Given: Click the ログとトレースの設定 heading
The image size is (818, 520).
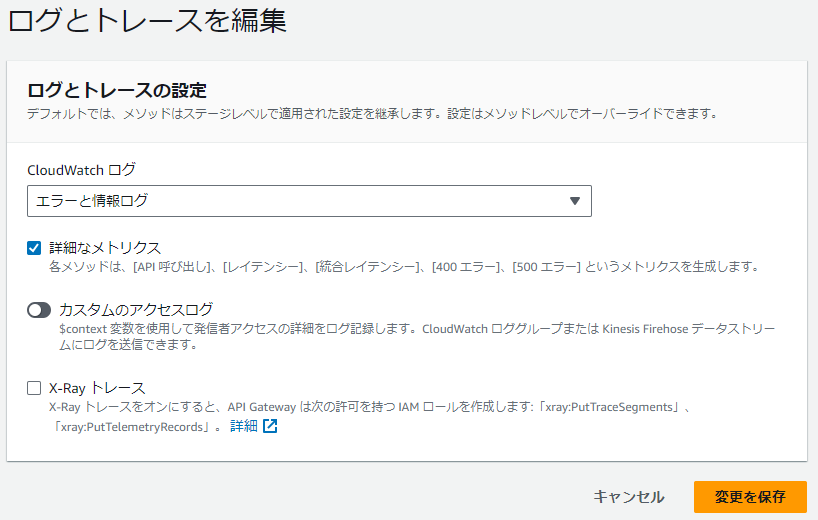Looking at the screenshot, I should coord(117,90).
